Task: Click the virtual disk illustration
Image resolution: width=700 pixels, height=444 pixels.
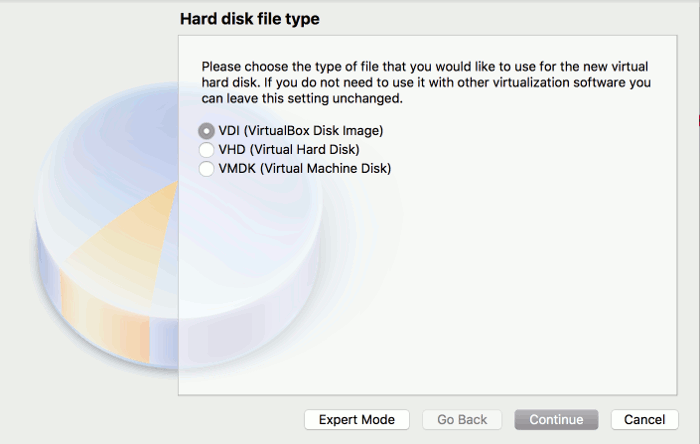Action: point(179,225)
